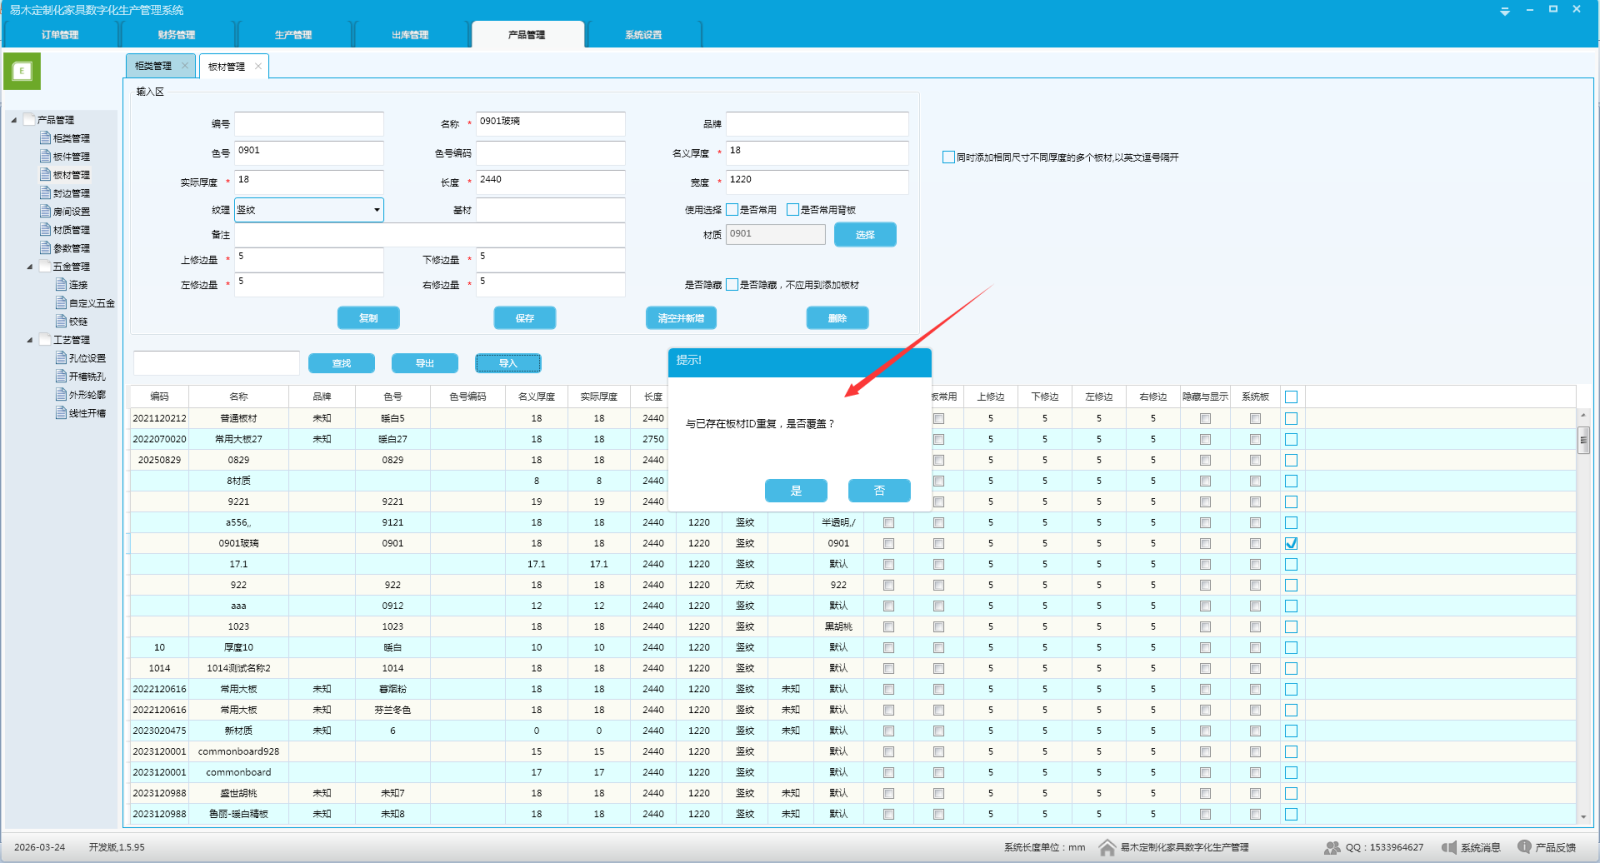Uncheck the selected row checkbox for 0901玻璃
Viewport: 1600px width, 863px height.
(1291, 543)
